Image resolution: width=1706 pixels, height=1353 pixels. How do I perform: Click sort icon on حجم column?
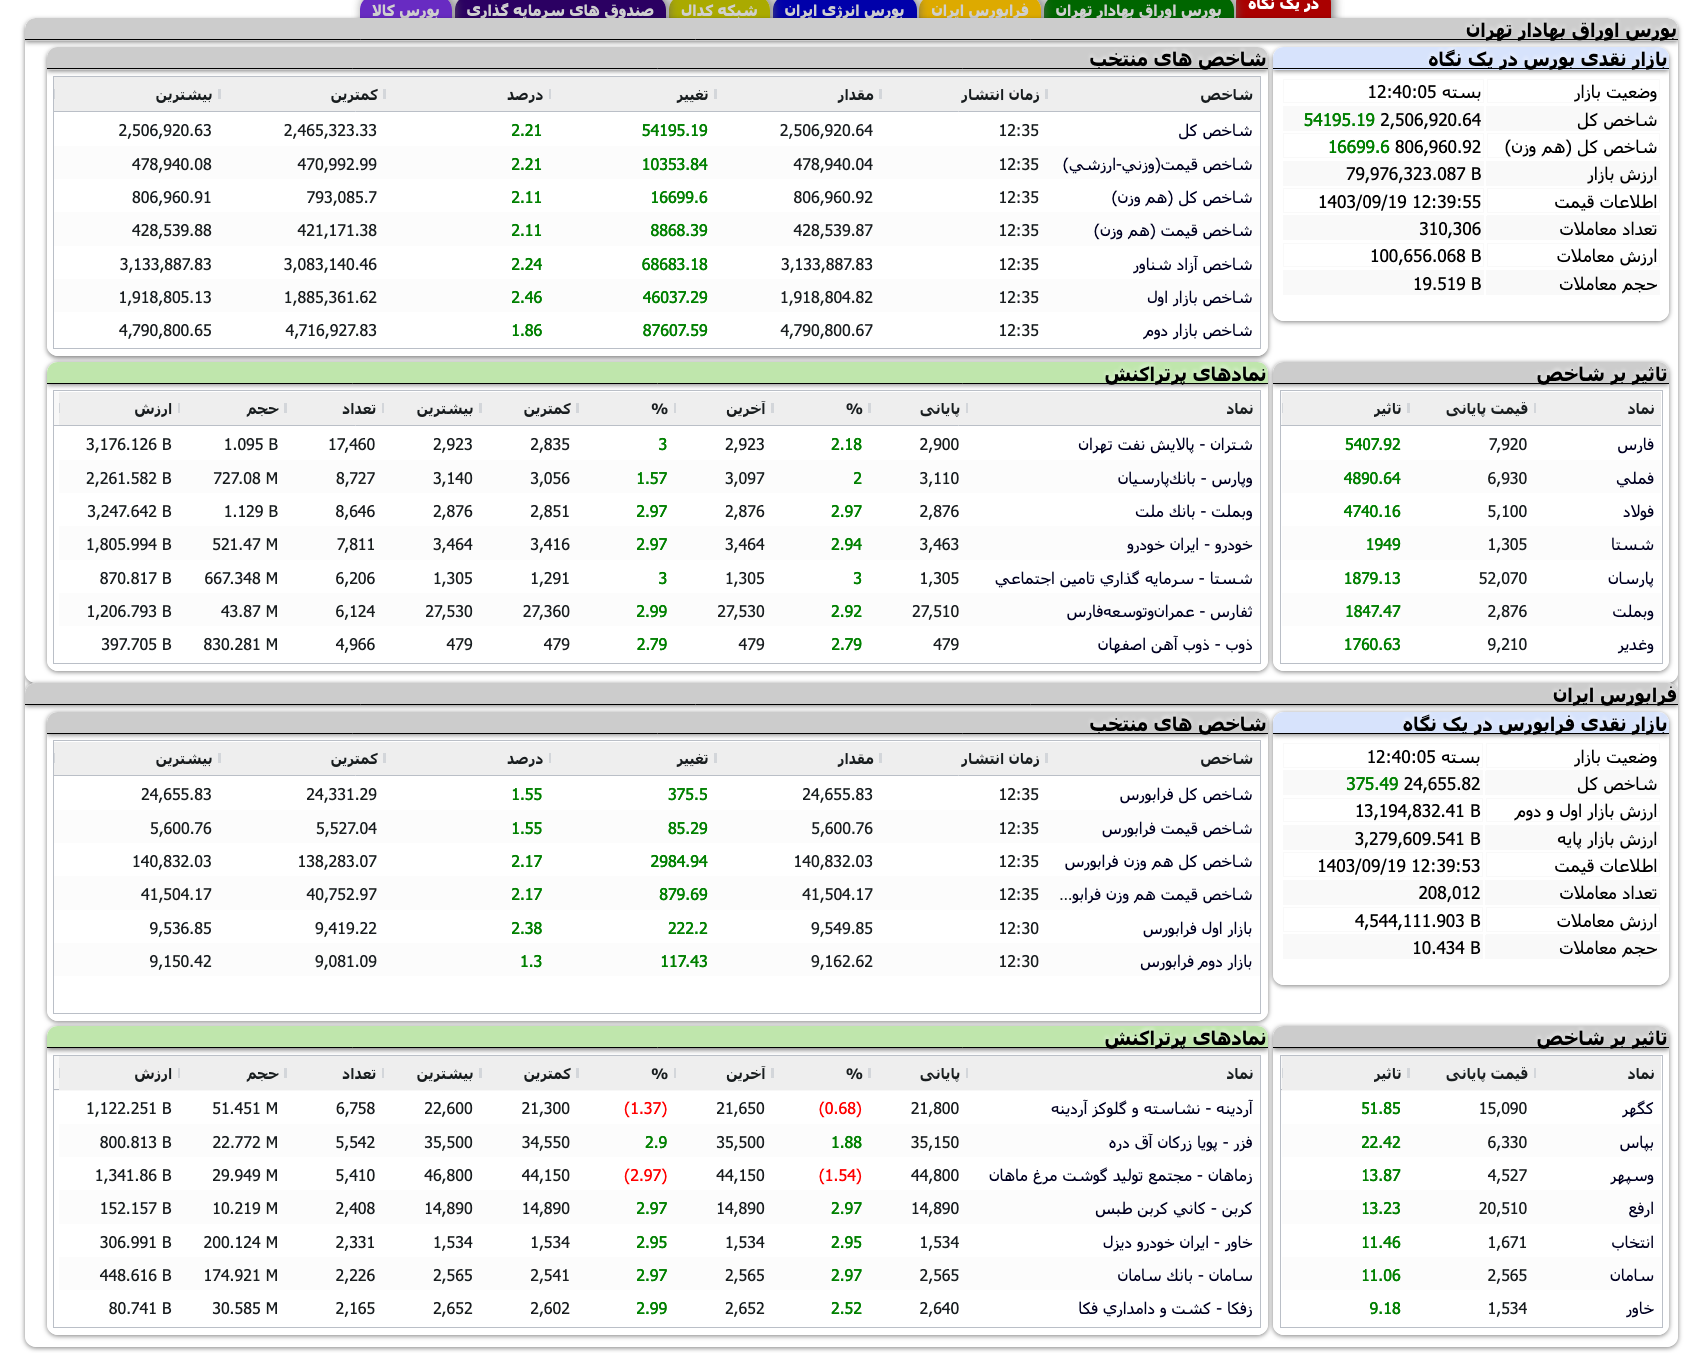287,408
